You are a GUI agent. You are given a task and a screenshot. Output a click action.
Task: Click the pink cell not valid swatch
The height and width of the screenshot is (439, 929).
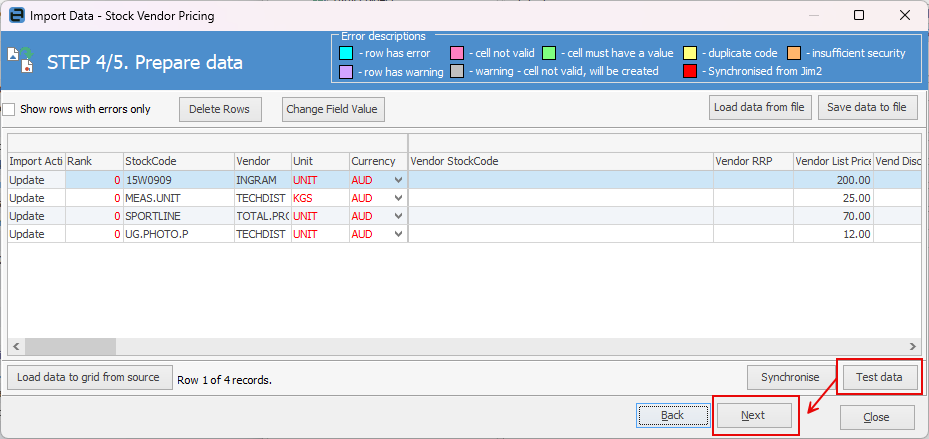[457, 53]
